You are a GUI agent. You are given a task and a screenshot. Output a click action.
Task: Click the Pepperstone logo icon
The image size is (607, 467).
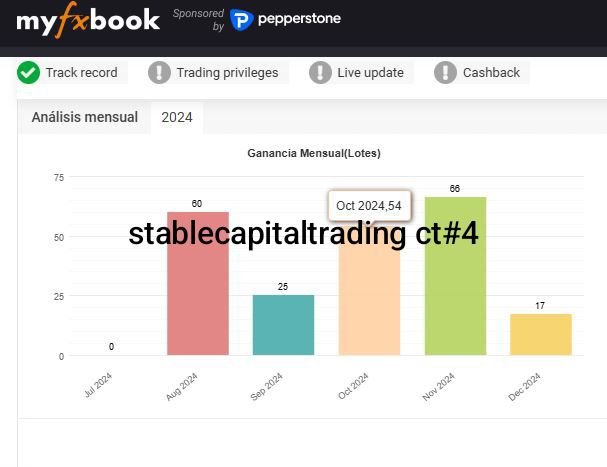click(241, 20)
